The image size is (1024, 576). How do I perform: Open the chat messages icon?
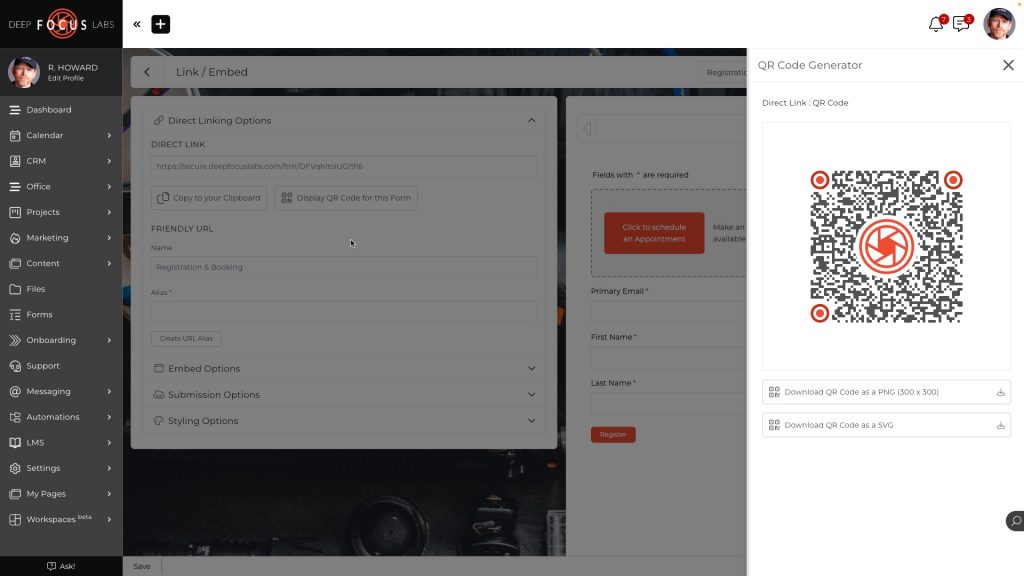pyautogui.click(x=961, y=25)
